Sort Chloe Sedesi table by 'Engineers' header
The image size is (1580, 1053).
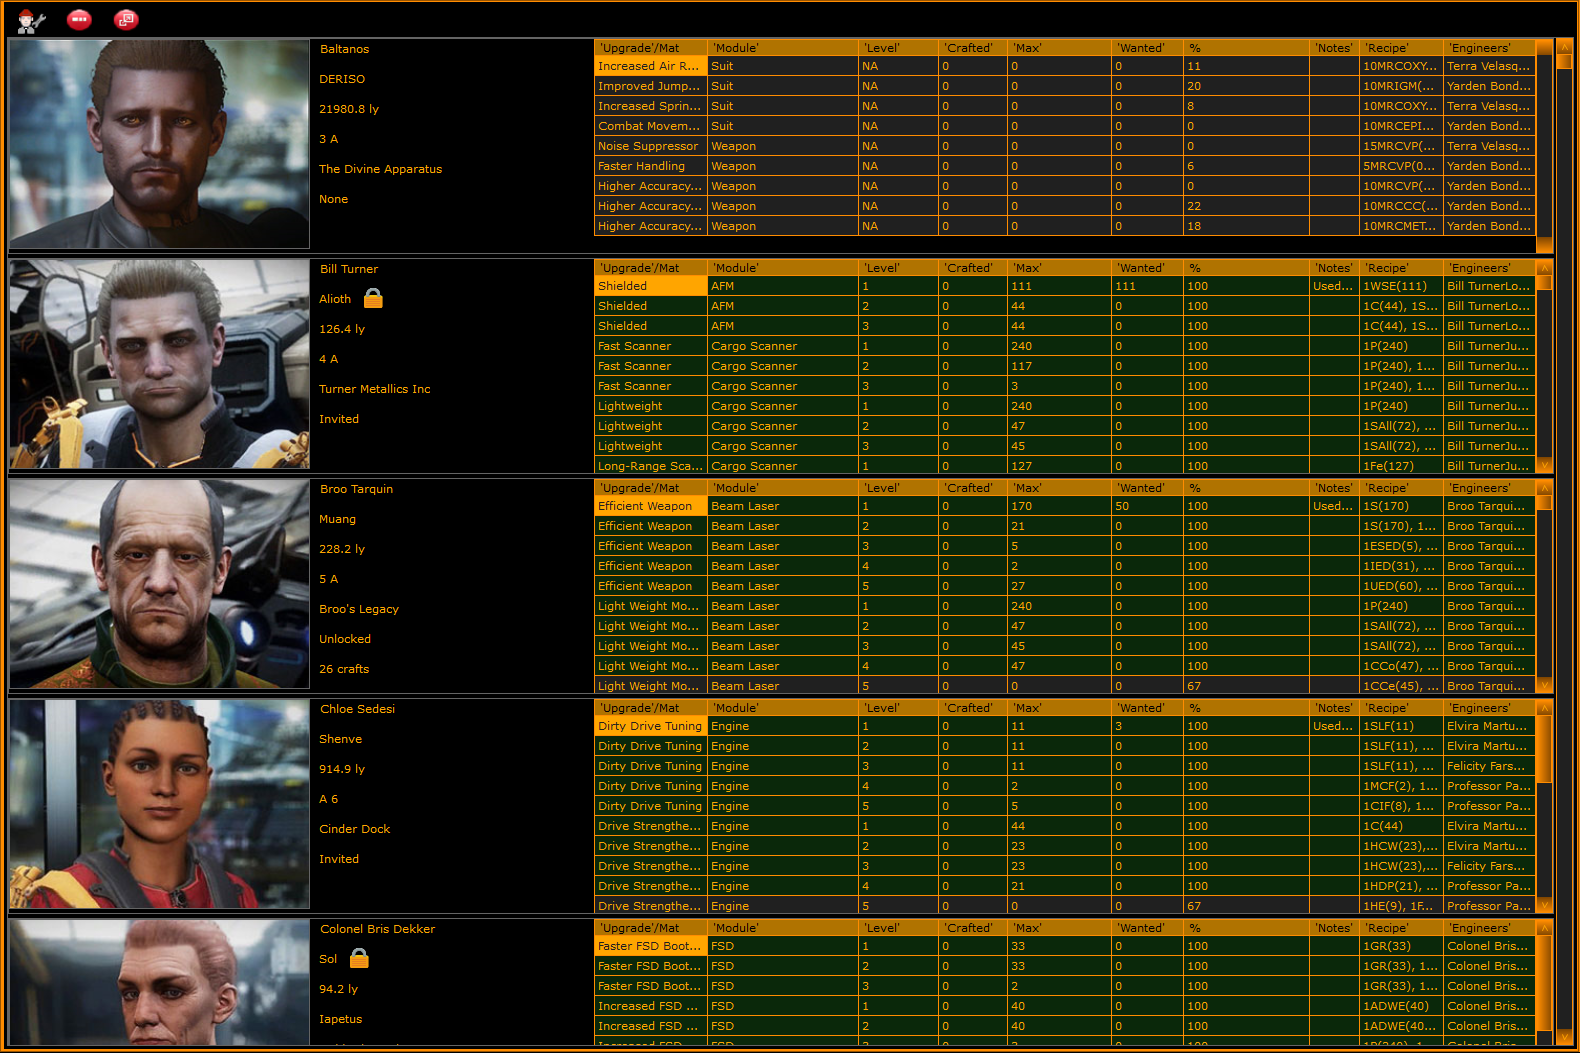coord(1489,708)
